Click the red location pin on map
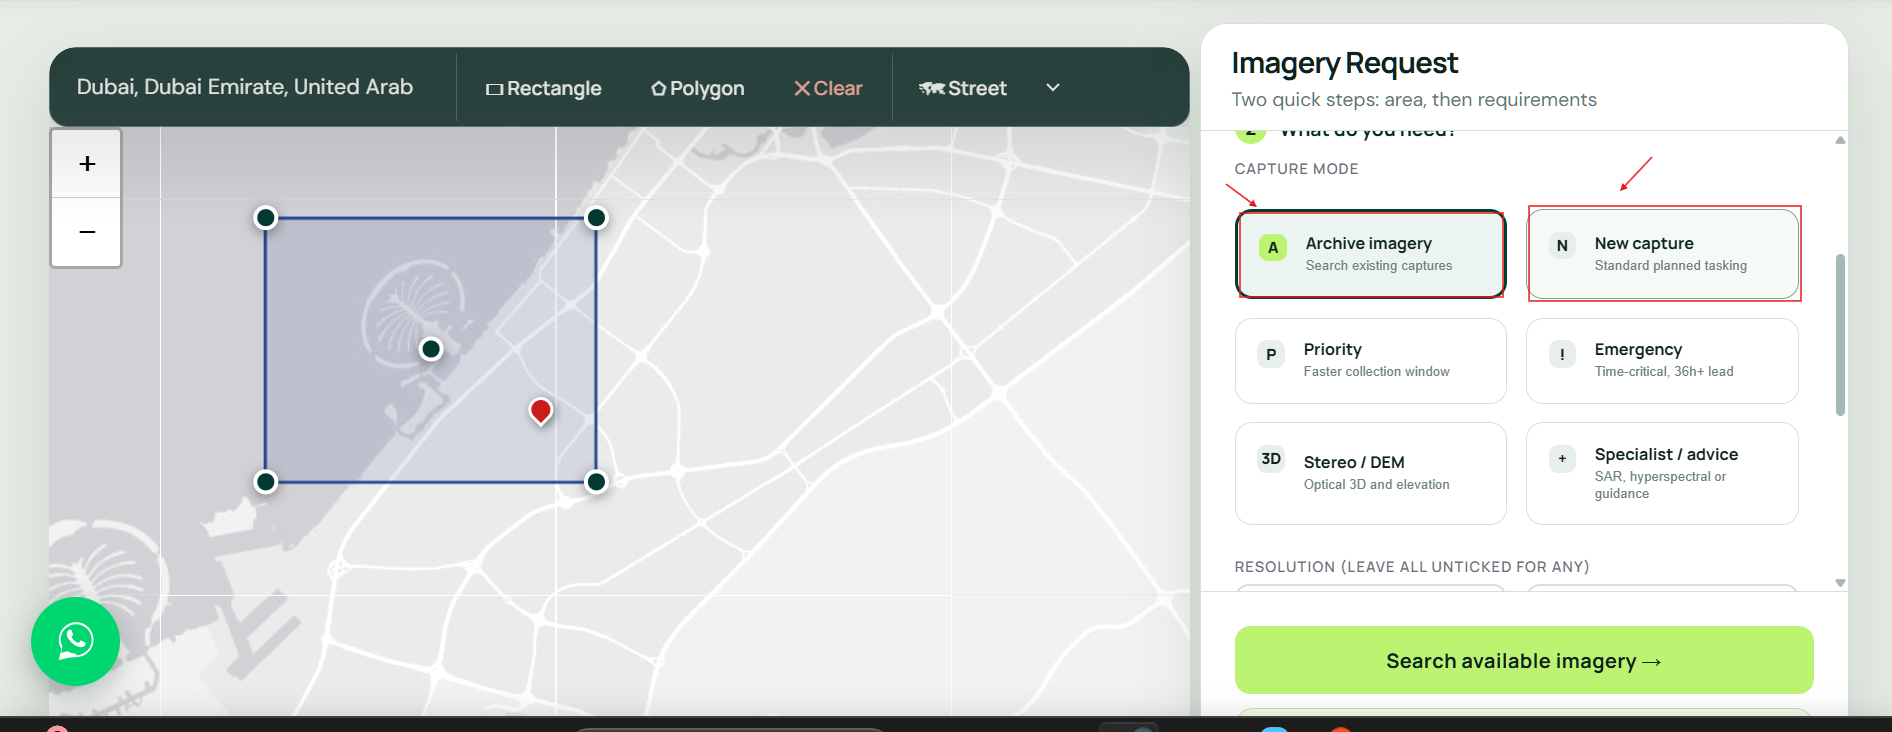The width and height of the screenshot is (1892, 732). click(x=541, y=410)
